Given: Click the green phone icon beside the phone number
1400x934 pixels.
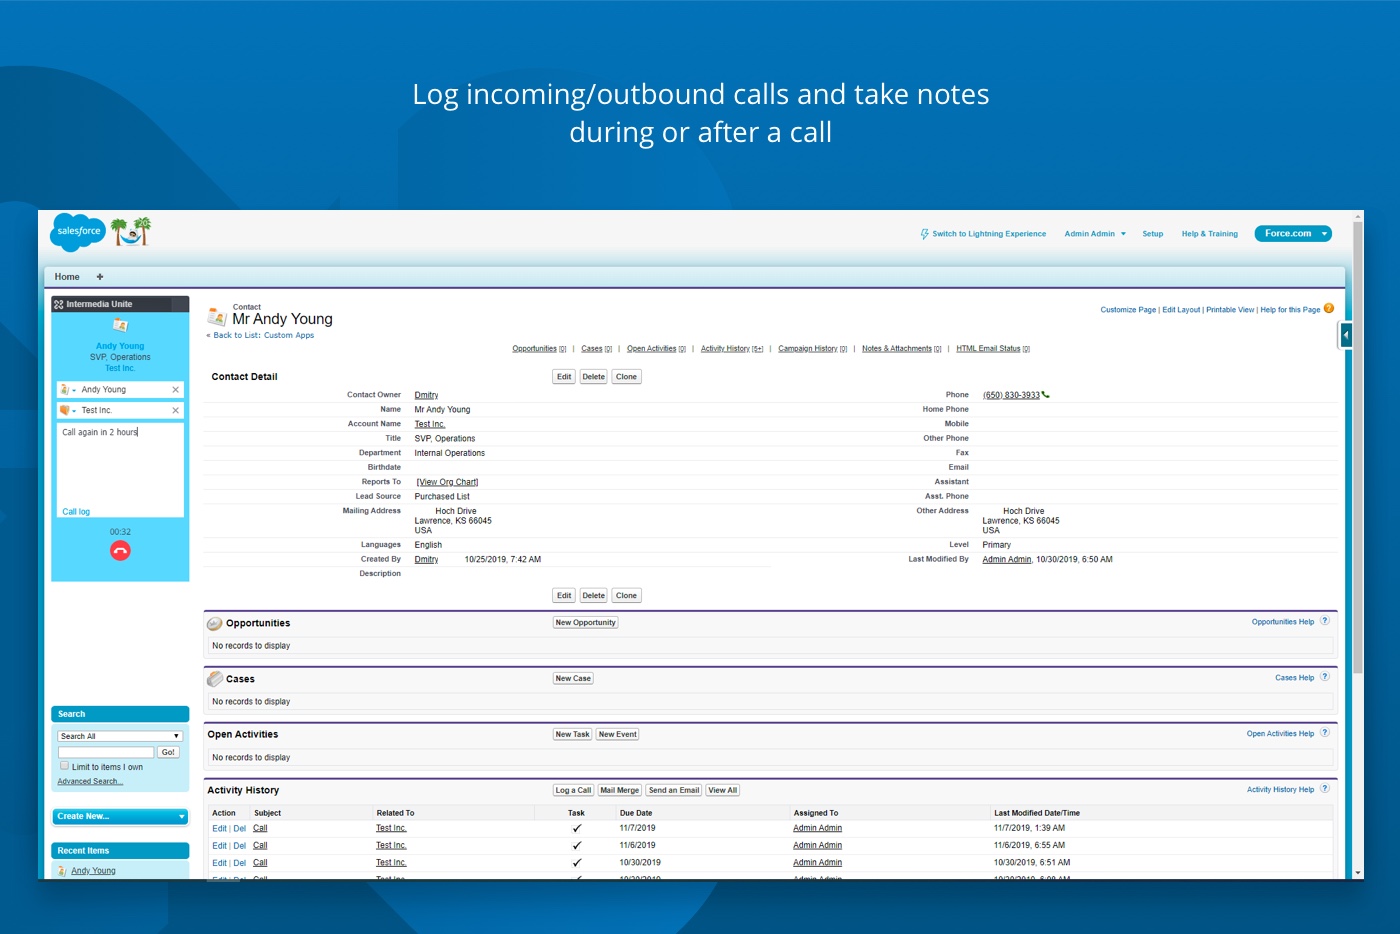Looking at the screenshot, I should click(1046, 395).
